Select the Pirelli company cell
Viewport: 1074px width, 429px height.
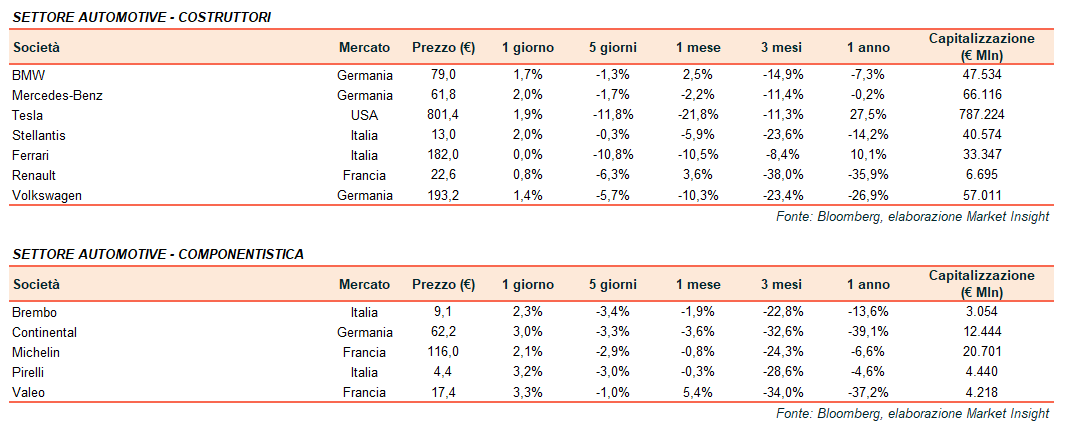29,372
